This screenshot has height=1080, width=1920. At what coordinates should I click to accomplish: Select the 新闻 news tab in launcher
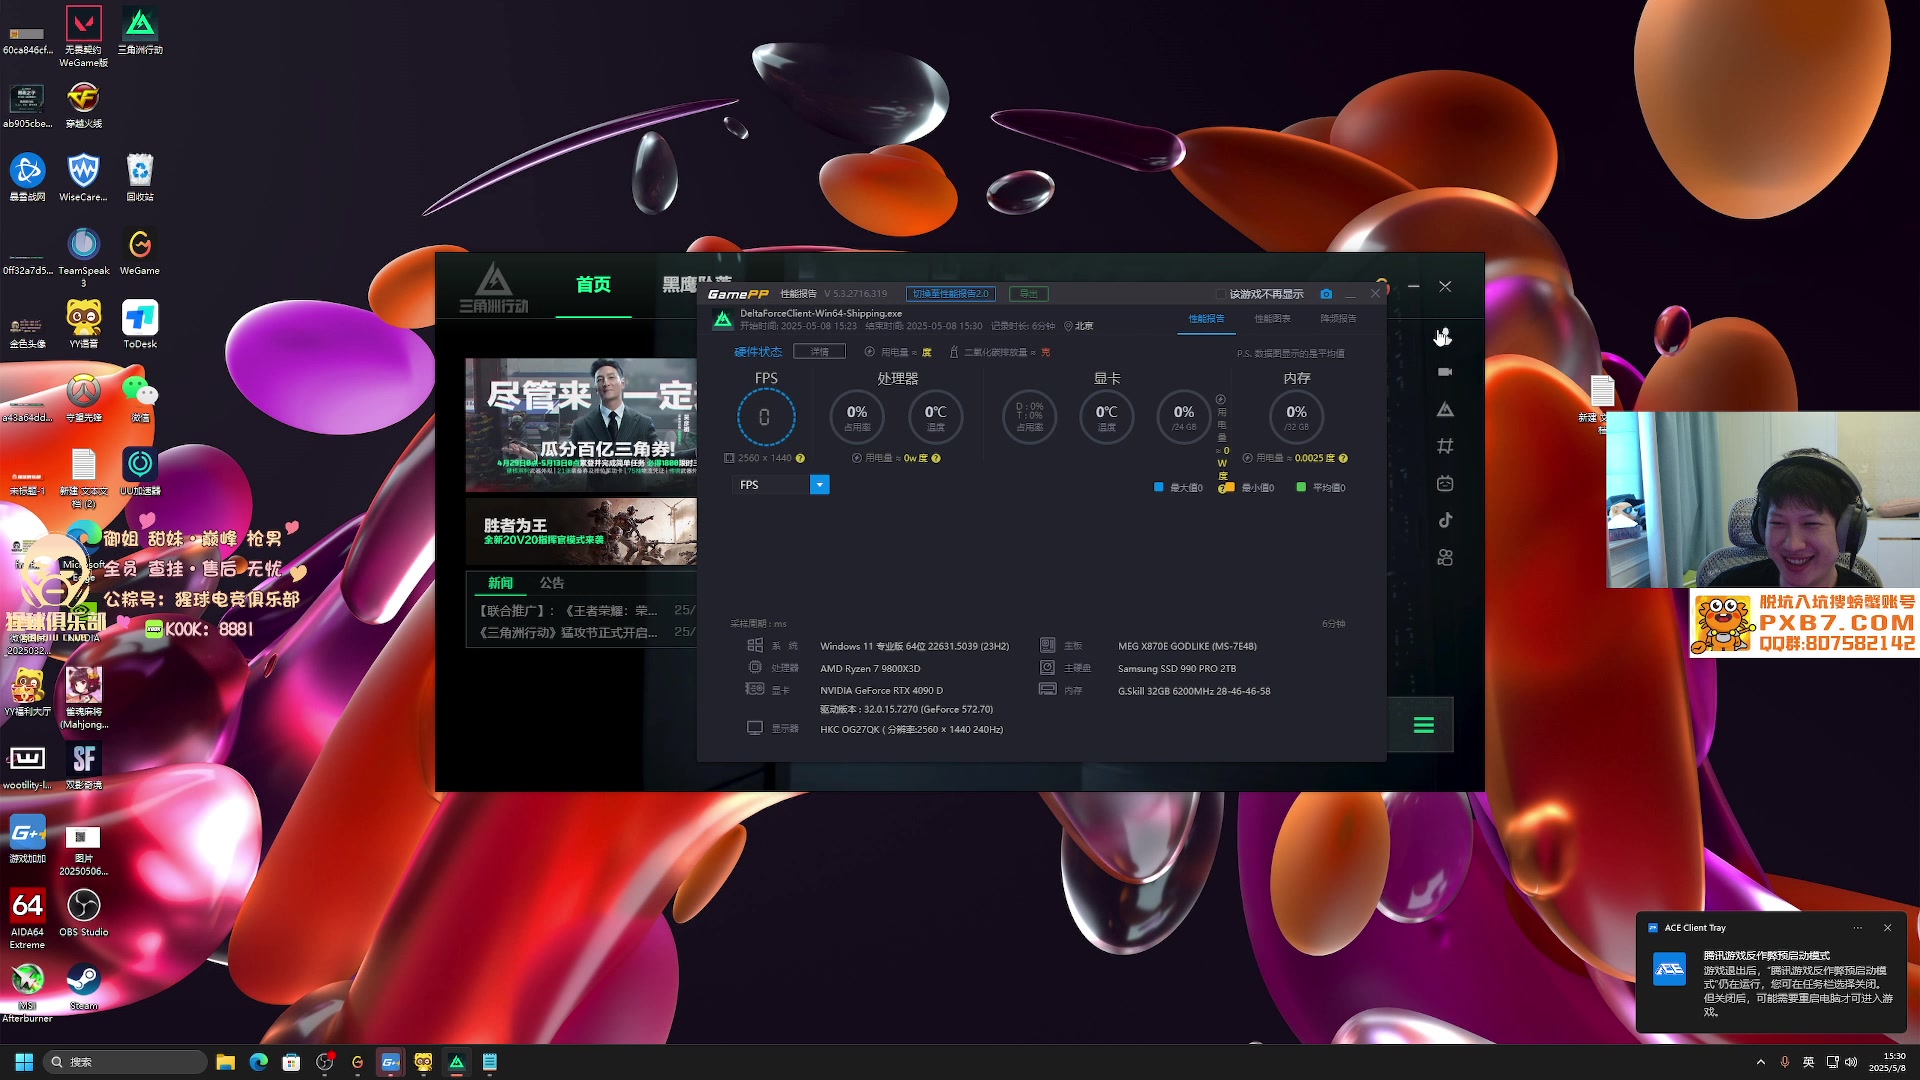pos(500,583)
